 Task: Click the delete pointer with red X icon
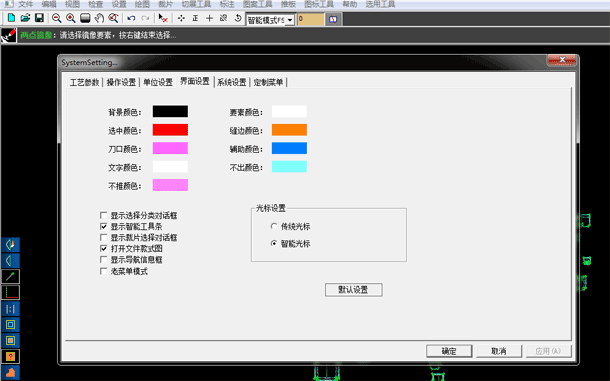(x=163, y=18)
